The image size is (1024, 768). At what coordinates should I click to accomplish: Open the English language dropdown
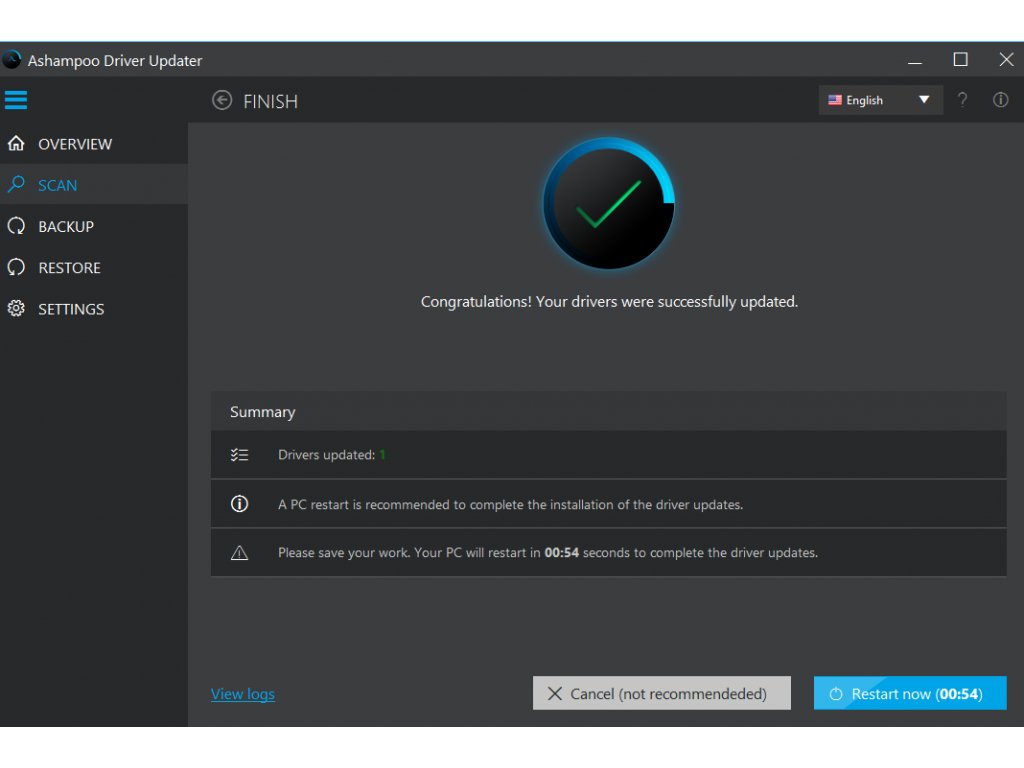tap(880, 100)
